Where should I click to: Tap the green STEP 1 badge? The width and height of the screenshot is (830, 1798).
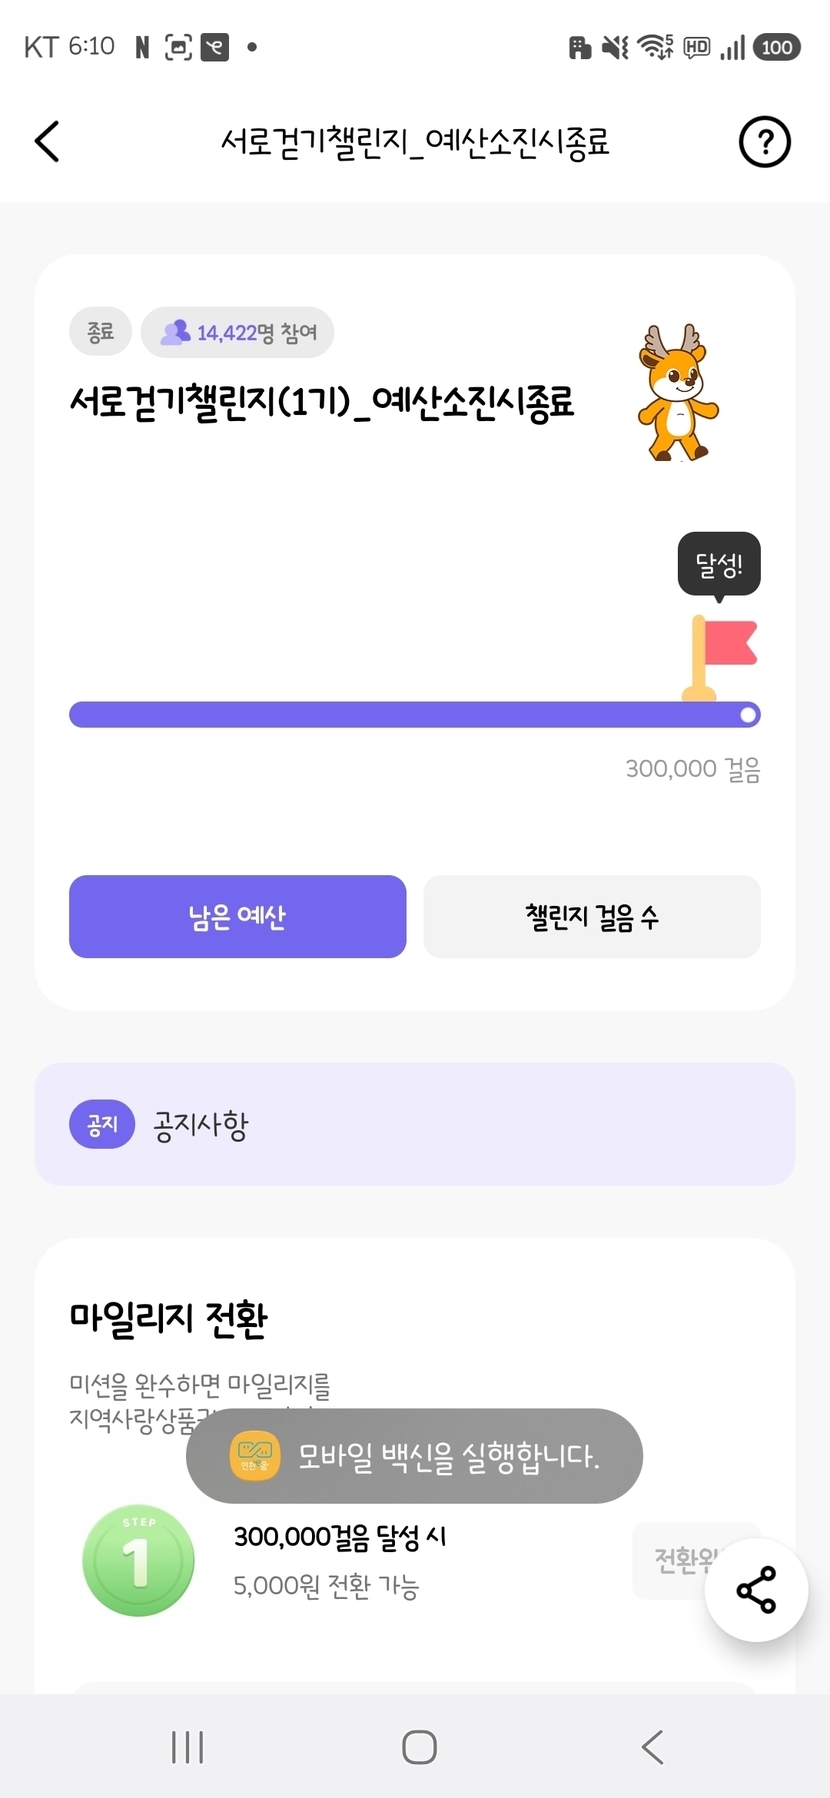click(138, 1560)
